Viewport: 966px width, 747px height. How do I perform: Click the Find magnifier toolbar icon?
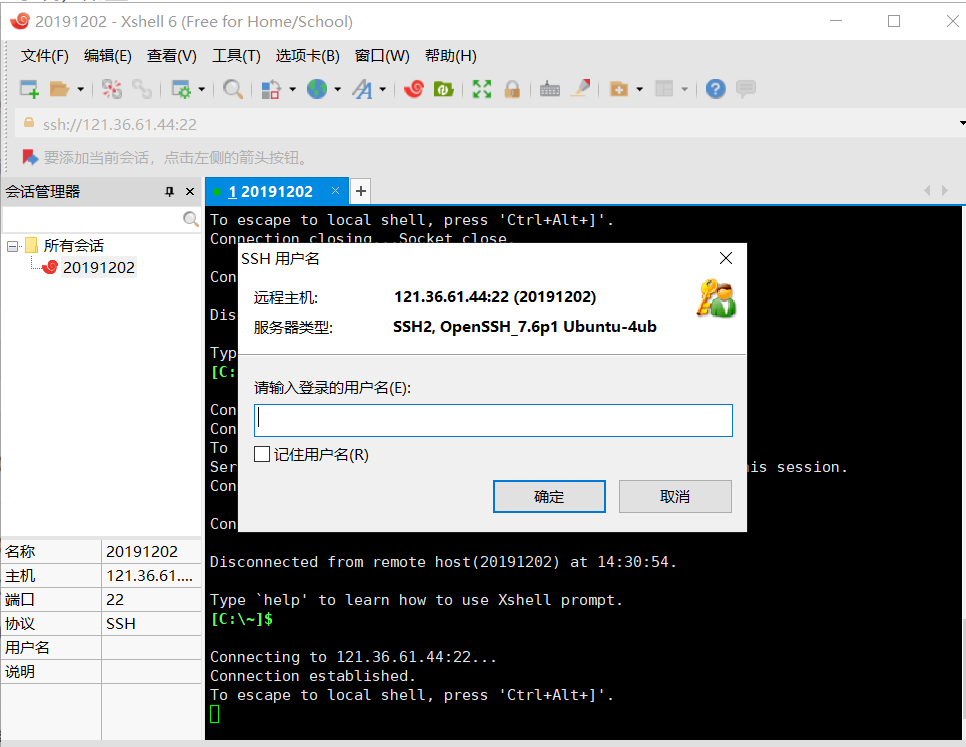pyautogui.click(x=232, y=89)
